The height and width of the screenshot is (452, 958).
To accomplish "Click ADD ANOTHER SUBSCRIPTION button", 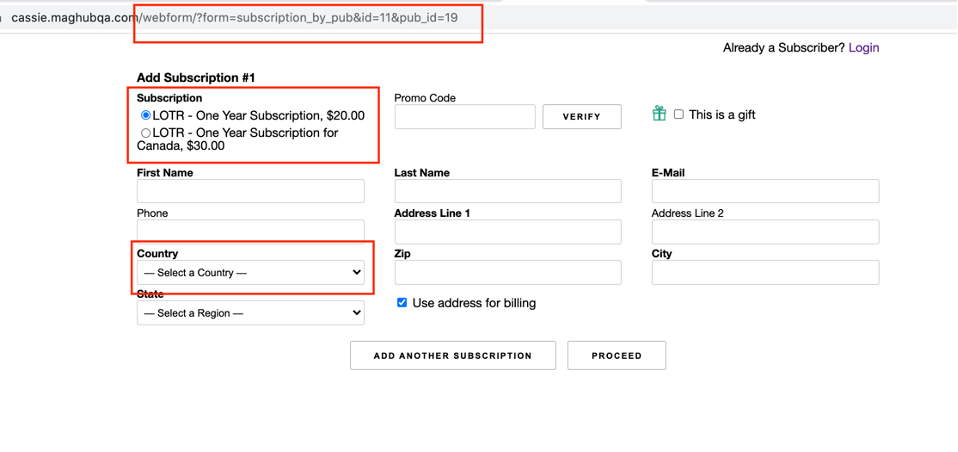I will [x=452, y=355].
